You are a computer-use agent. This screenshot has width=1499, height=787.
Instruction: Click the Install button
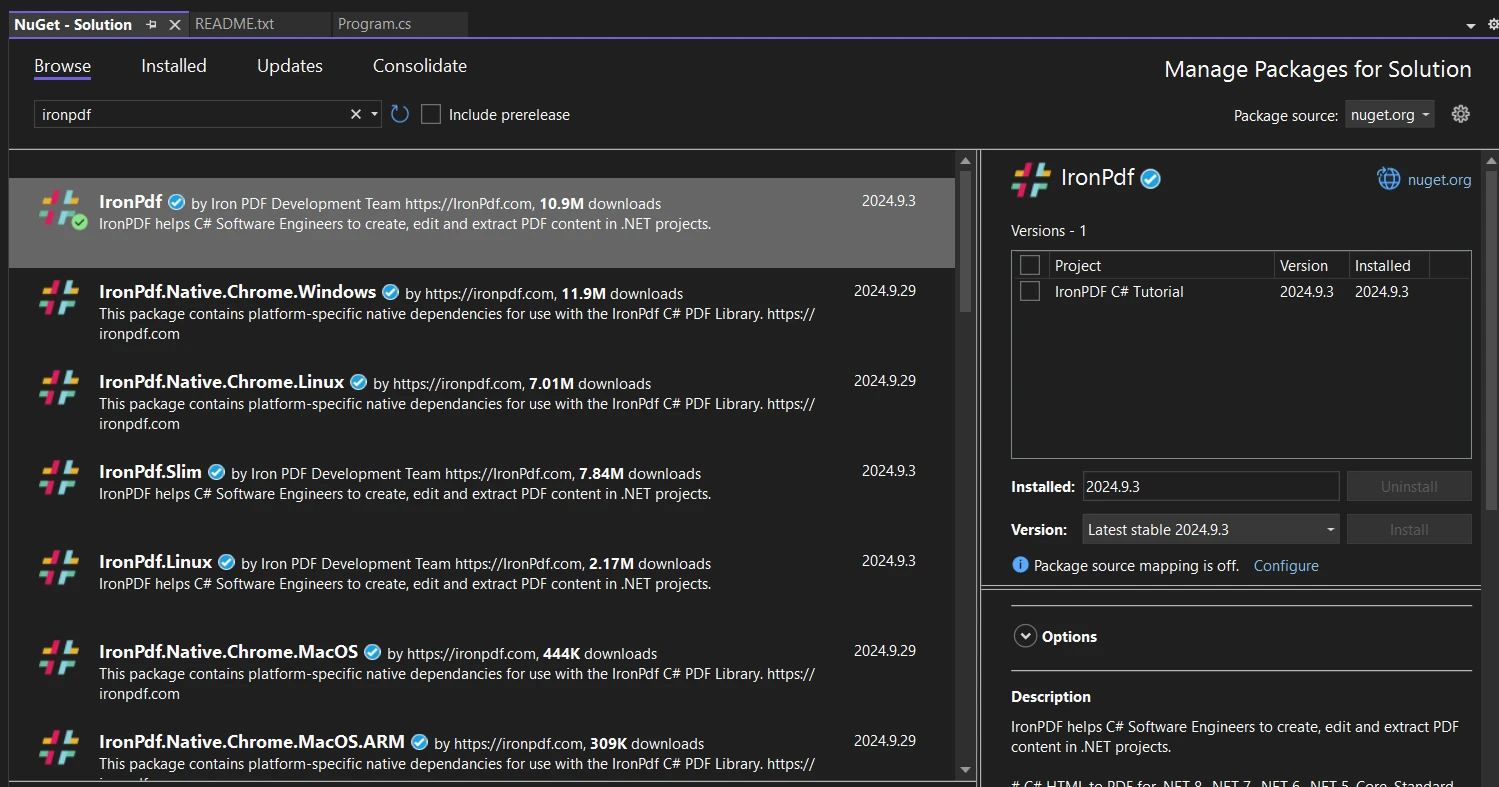coord(1409,529)
